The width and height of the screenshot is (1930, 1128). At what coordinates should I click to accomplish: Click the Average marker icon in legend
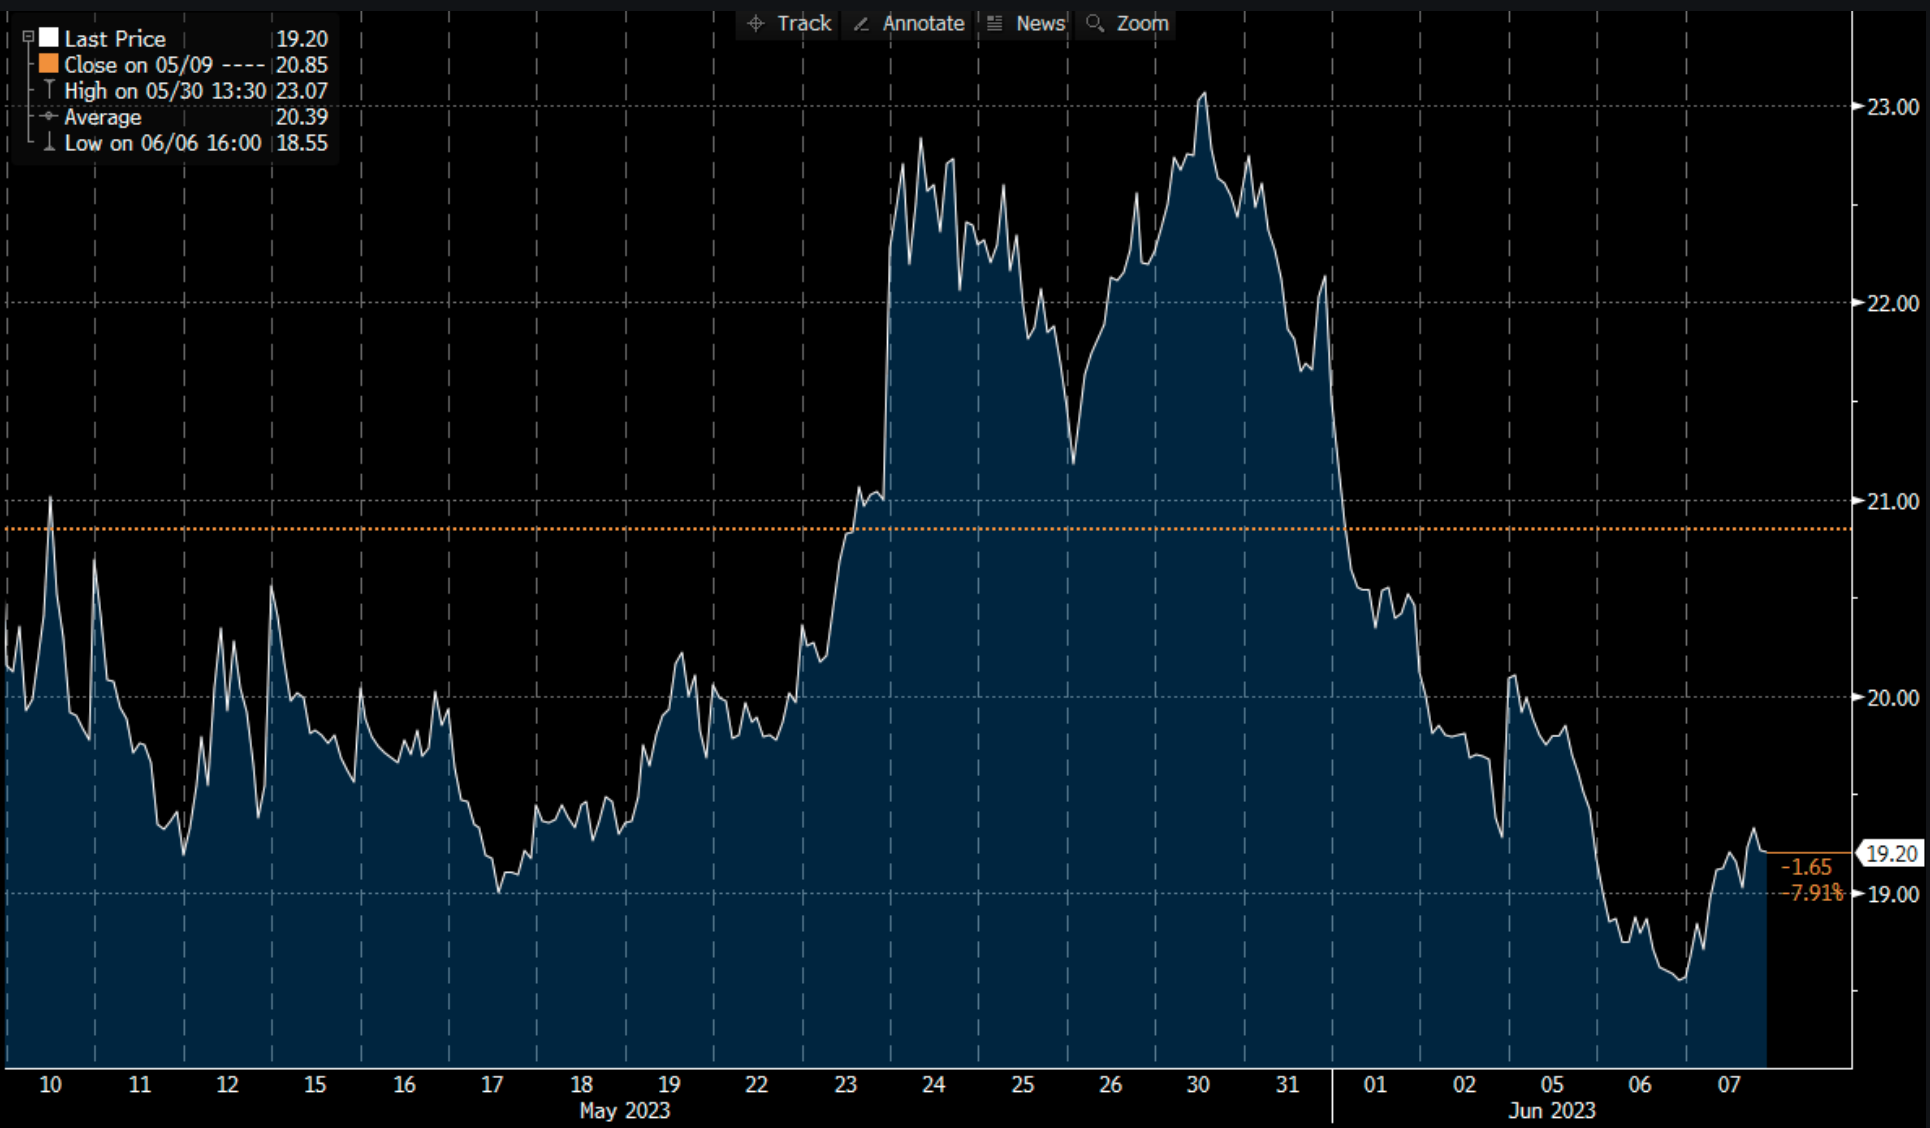[x=48, y=117]
